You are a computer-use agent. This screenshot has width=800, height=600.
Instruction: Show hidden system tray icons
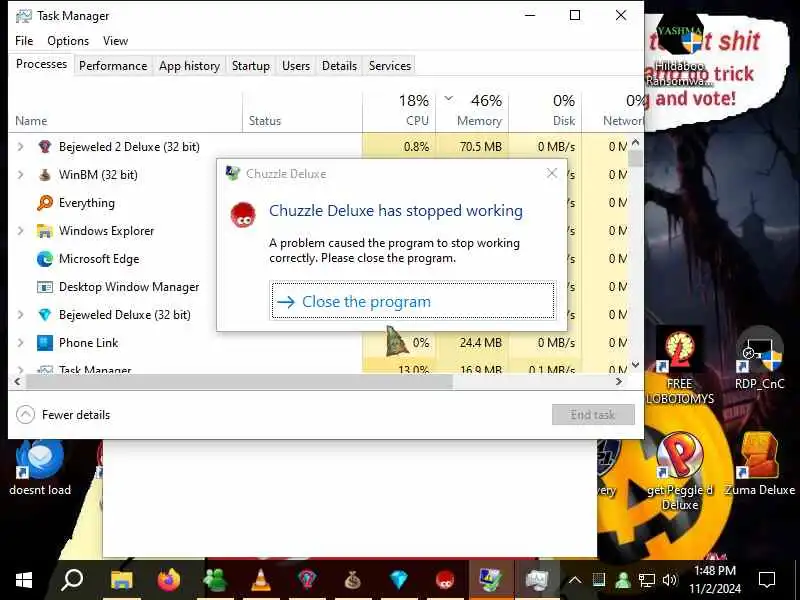coord(575,580)
